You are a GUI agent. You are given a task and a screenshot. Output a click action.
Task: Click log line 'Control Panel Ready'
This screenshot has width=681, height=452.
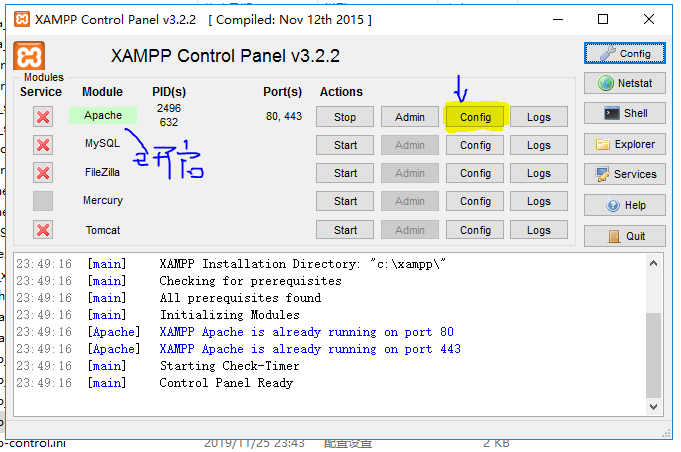(x=226, y=383)
